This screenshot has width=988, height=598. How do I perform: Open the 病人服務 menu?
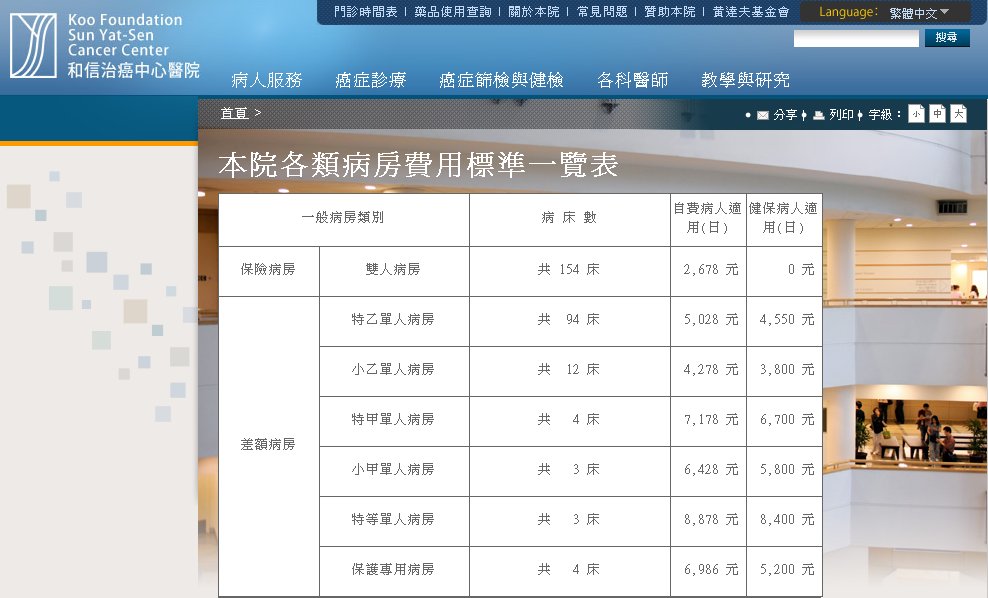[267, 80]
